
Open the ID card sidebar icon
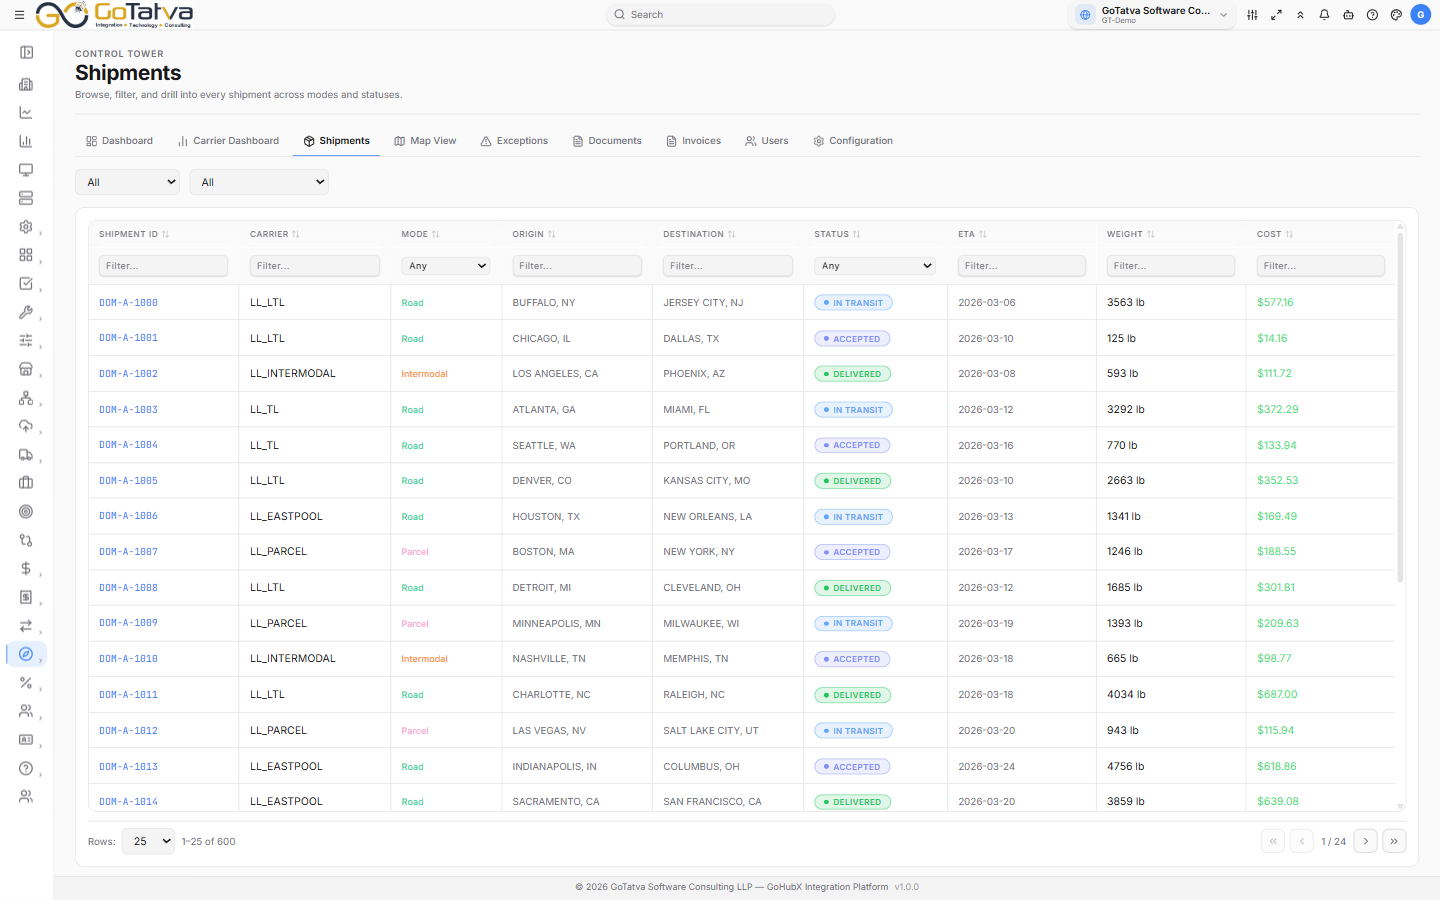point(26,740)
